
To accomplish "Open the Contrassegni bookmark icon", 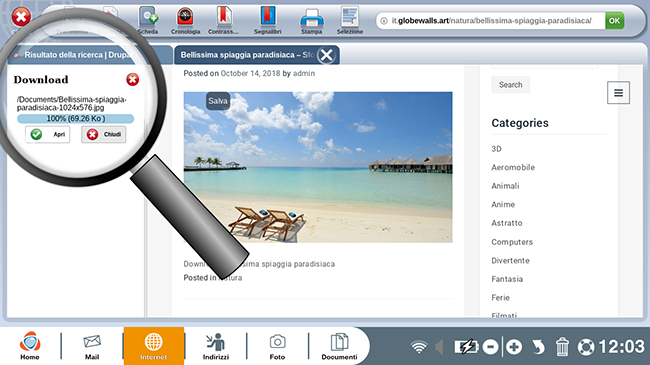I will 223,20.
